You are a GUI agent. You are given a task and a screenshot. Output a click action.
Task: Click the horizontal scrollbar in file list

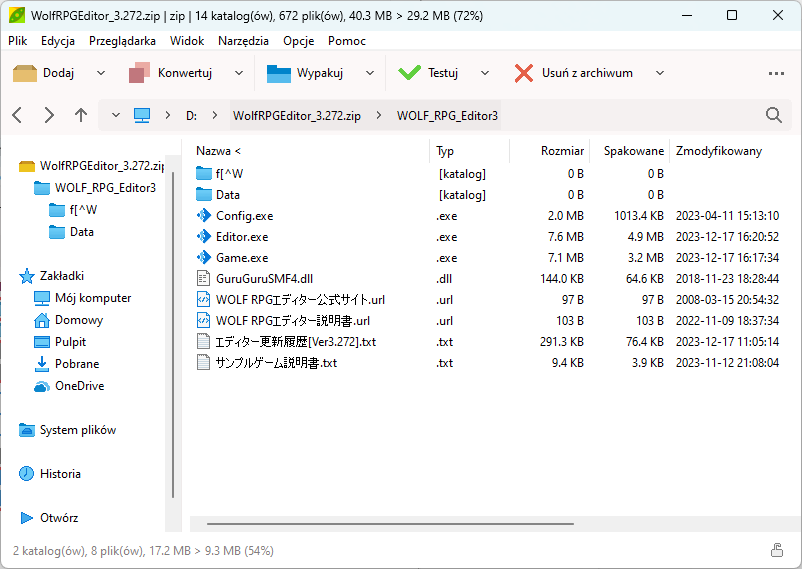[x=390, y=524]
